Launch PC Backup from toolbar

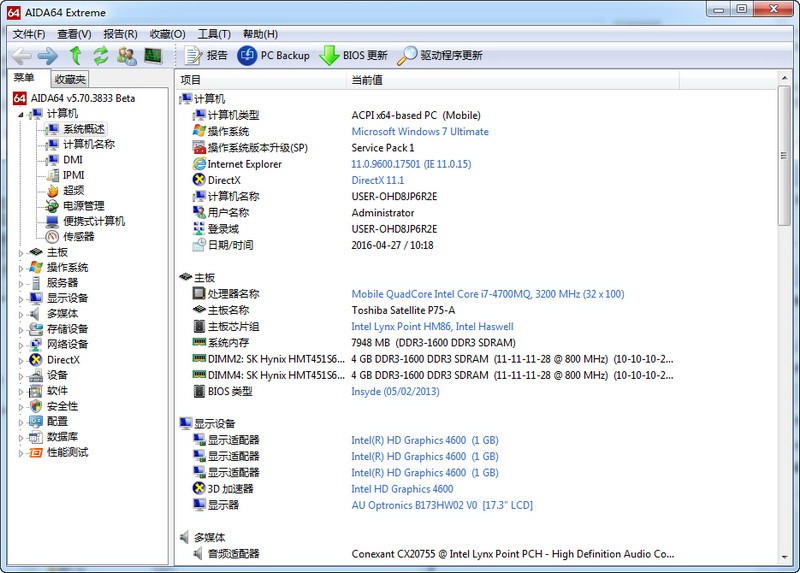pyautogui.click(x=274, y=56)
